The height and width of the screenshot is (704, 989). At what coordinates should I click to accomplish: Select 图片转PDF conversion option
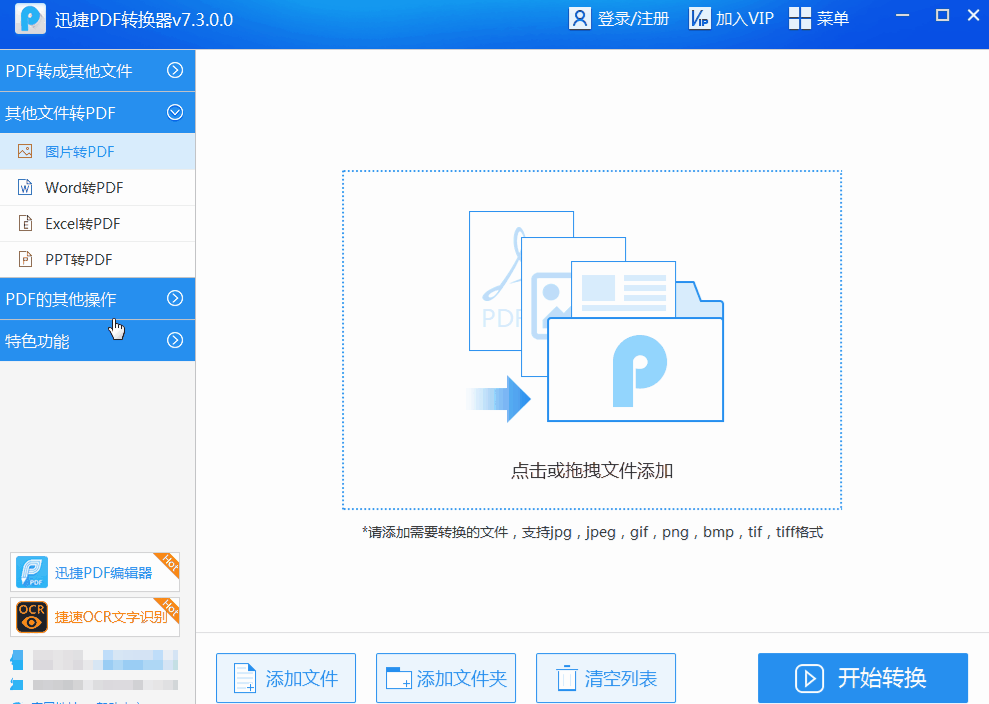[98, 151]
